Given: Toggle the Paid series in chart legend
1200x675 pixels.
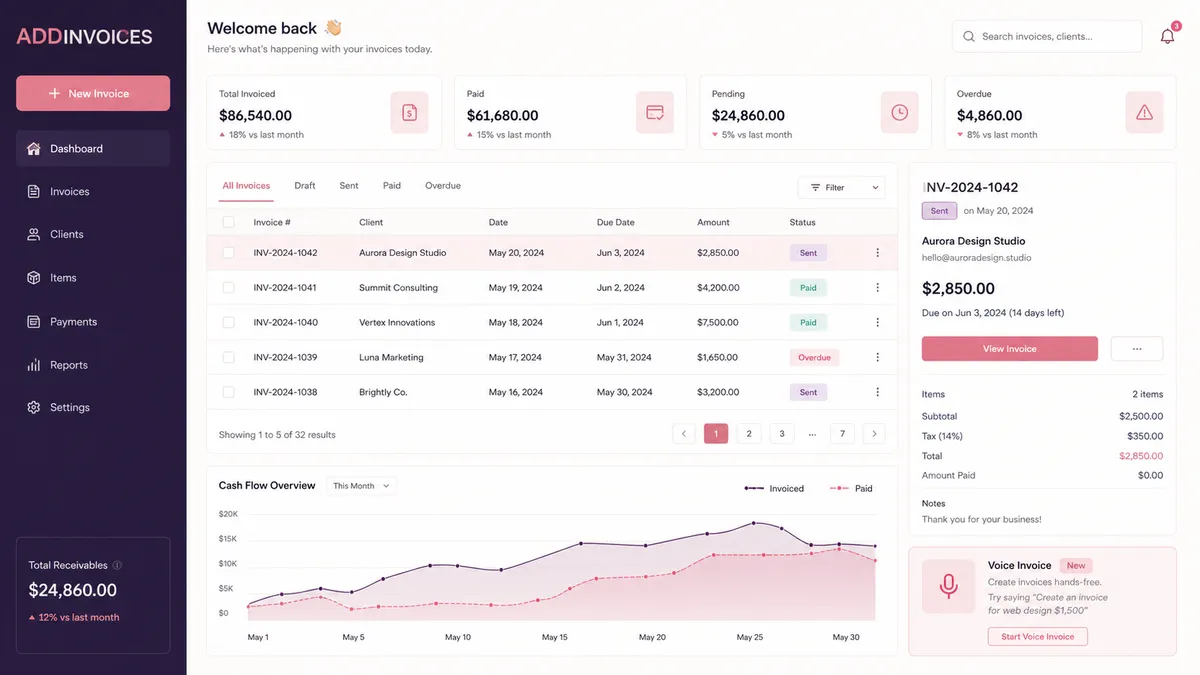Looking at the screenshot, I should click(851, 488).
